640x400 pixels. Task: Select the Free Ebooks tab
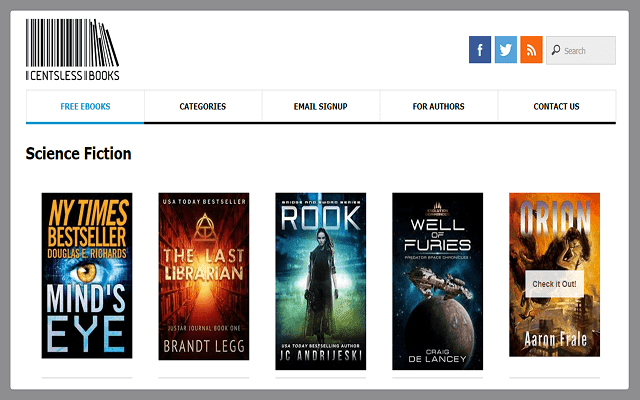(85, 106)
